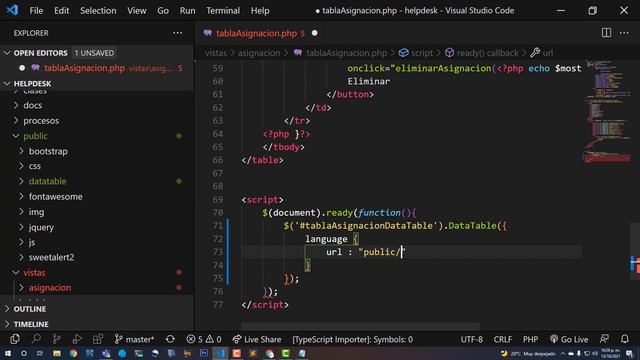Image resolution: width=640 pixels, height=360 pixels.
Task: Expand the datatable folder
Action: click(x=96, y=181)
